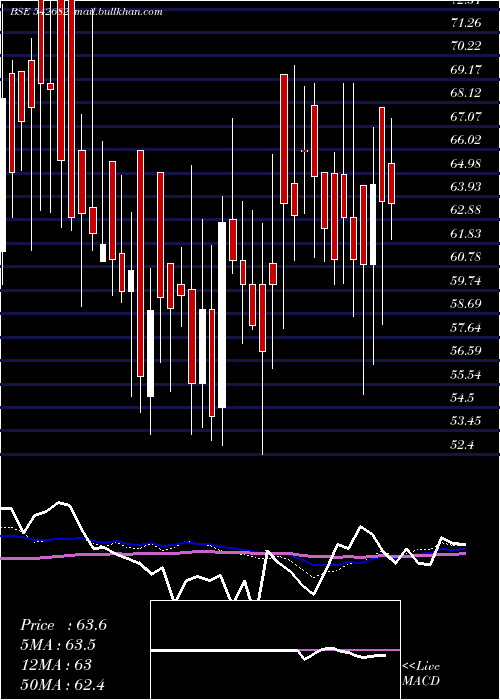Click the <<Live MACD label
This screenshot has width=500, height=700.
click(421, 673)
